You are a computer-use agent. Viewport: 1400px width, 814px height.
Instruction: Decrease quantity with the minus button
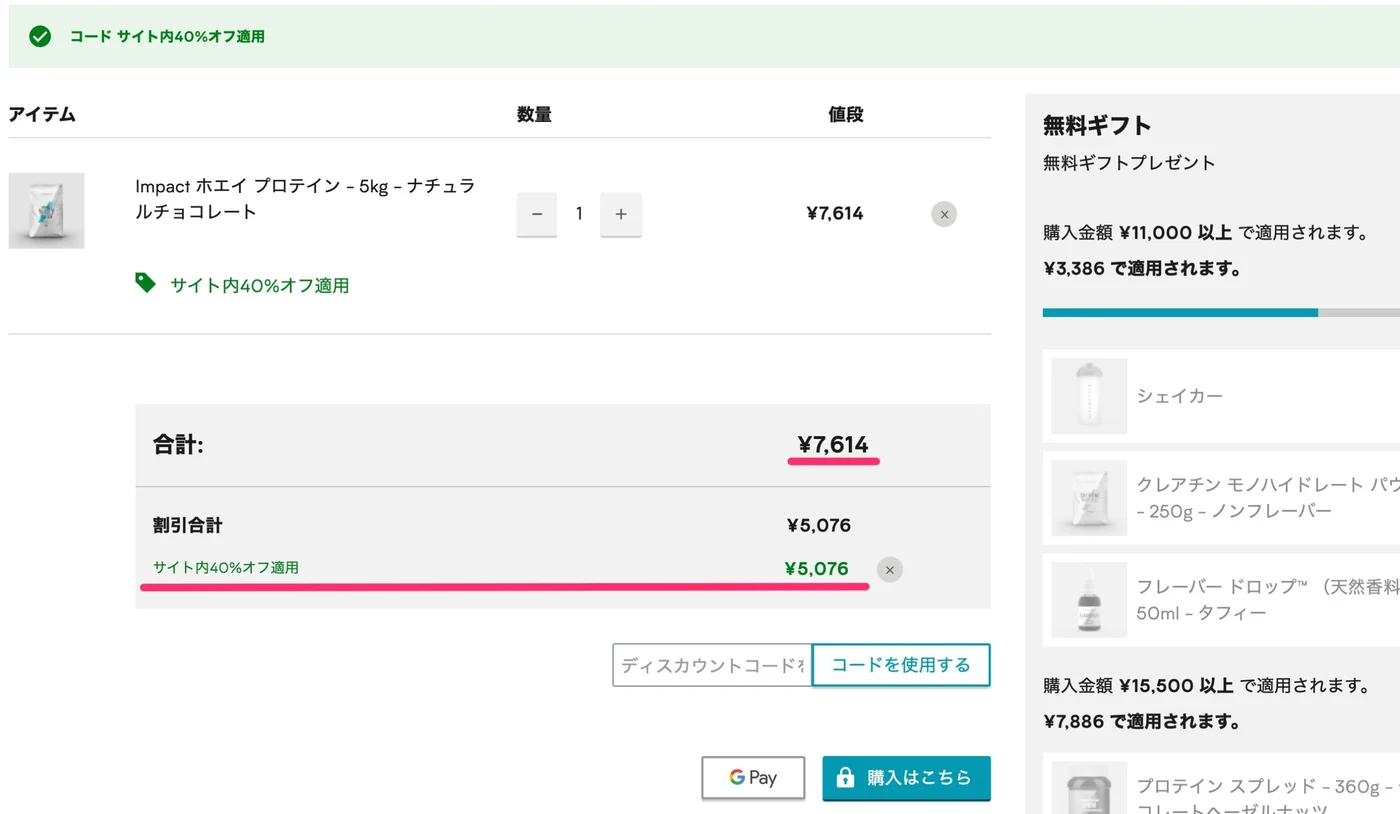pyautogui.click(x=537, y=214)
